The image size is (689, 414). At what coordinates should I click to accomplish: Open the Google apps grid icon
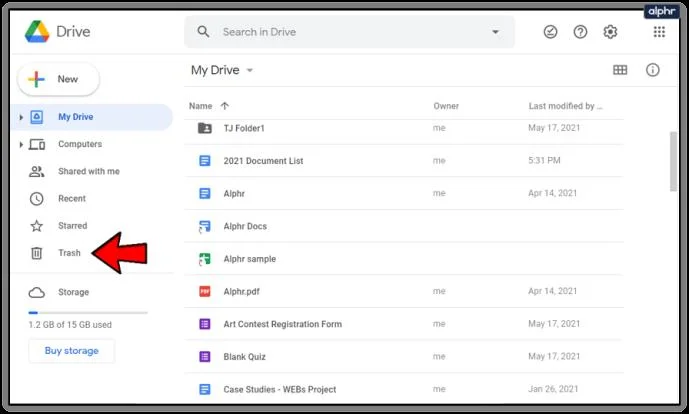[x=659, y=32]
